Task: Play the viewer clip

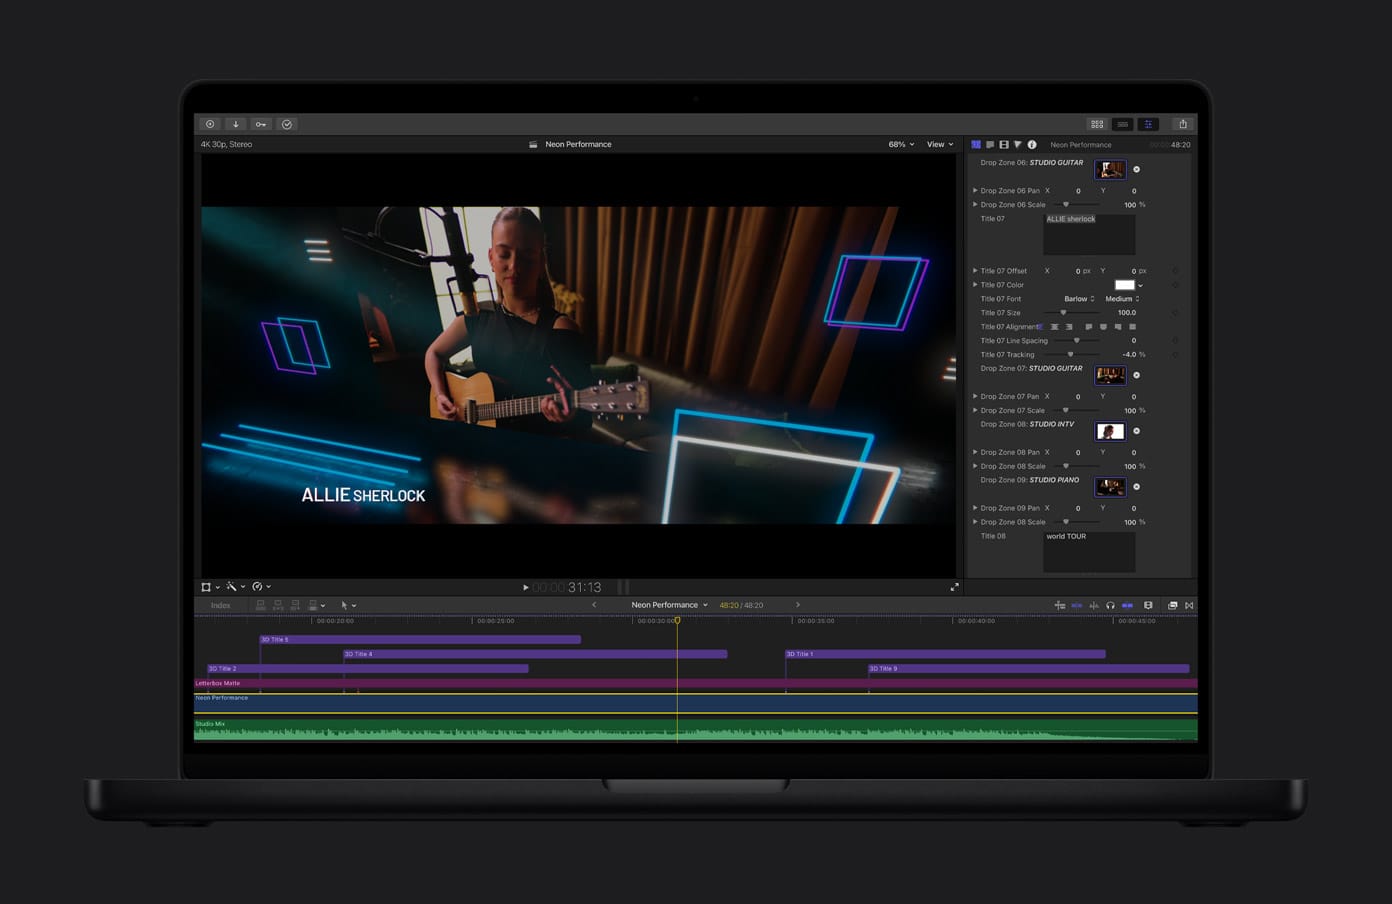Action: coord(526,588)
